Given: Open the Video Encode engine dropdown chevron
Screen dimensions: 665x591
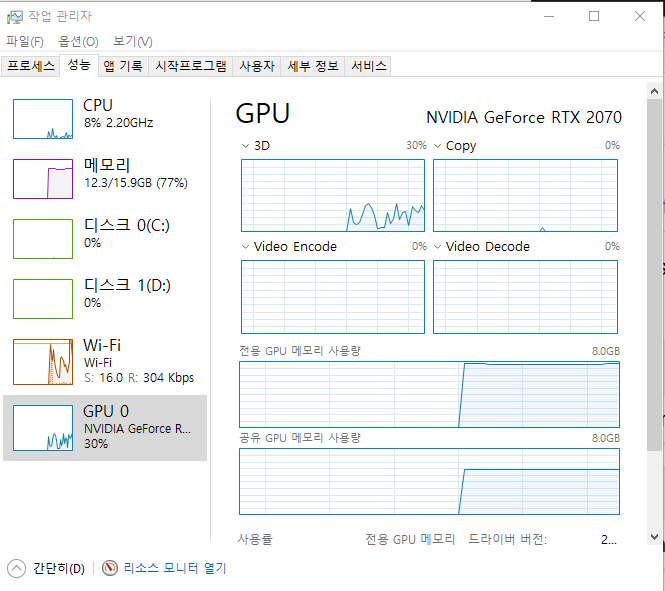Looking at the screenshot, I should [x=245, y=247].
